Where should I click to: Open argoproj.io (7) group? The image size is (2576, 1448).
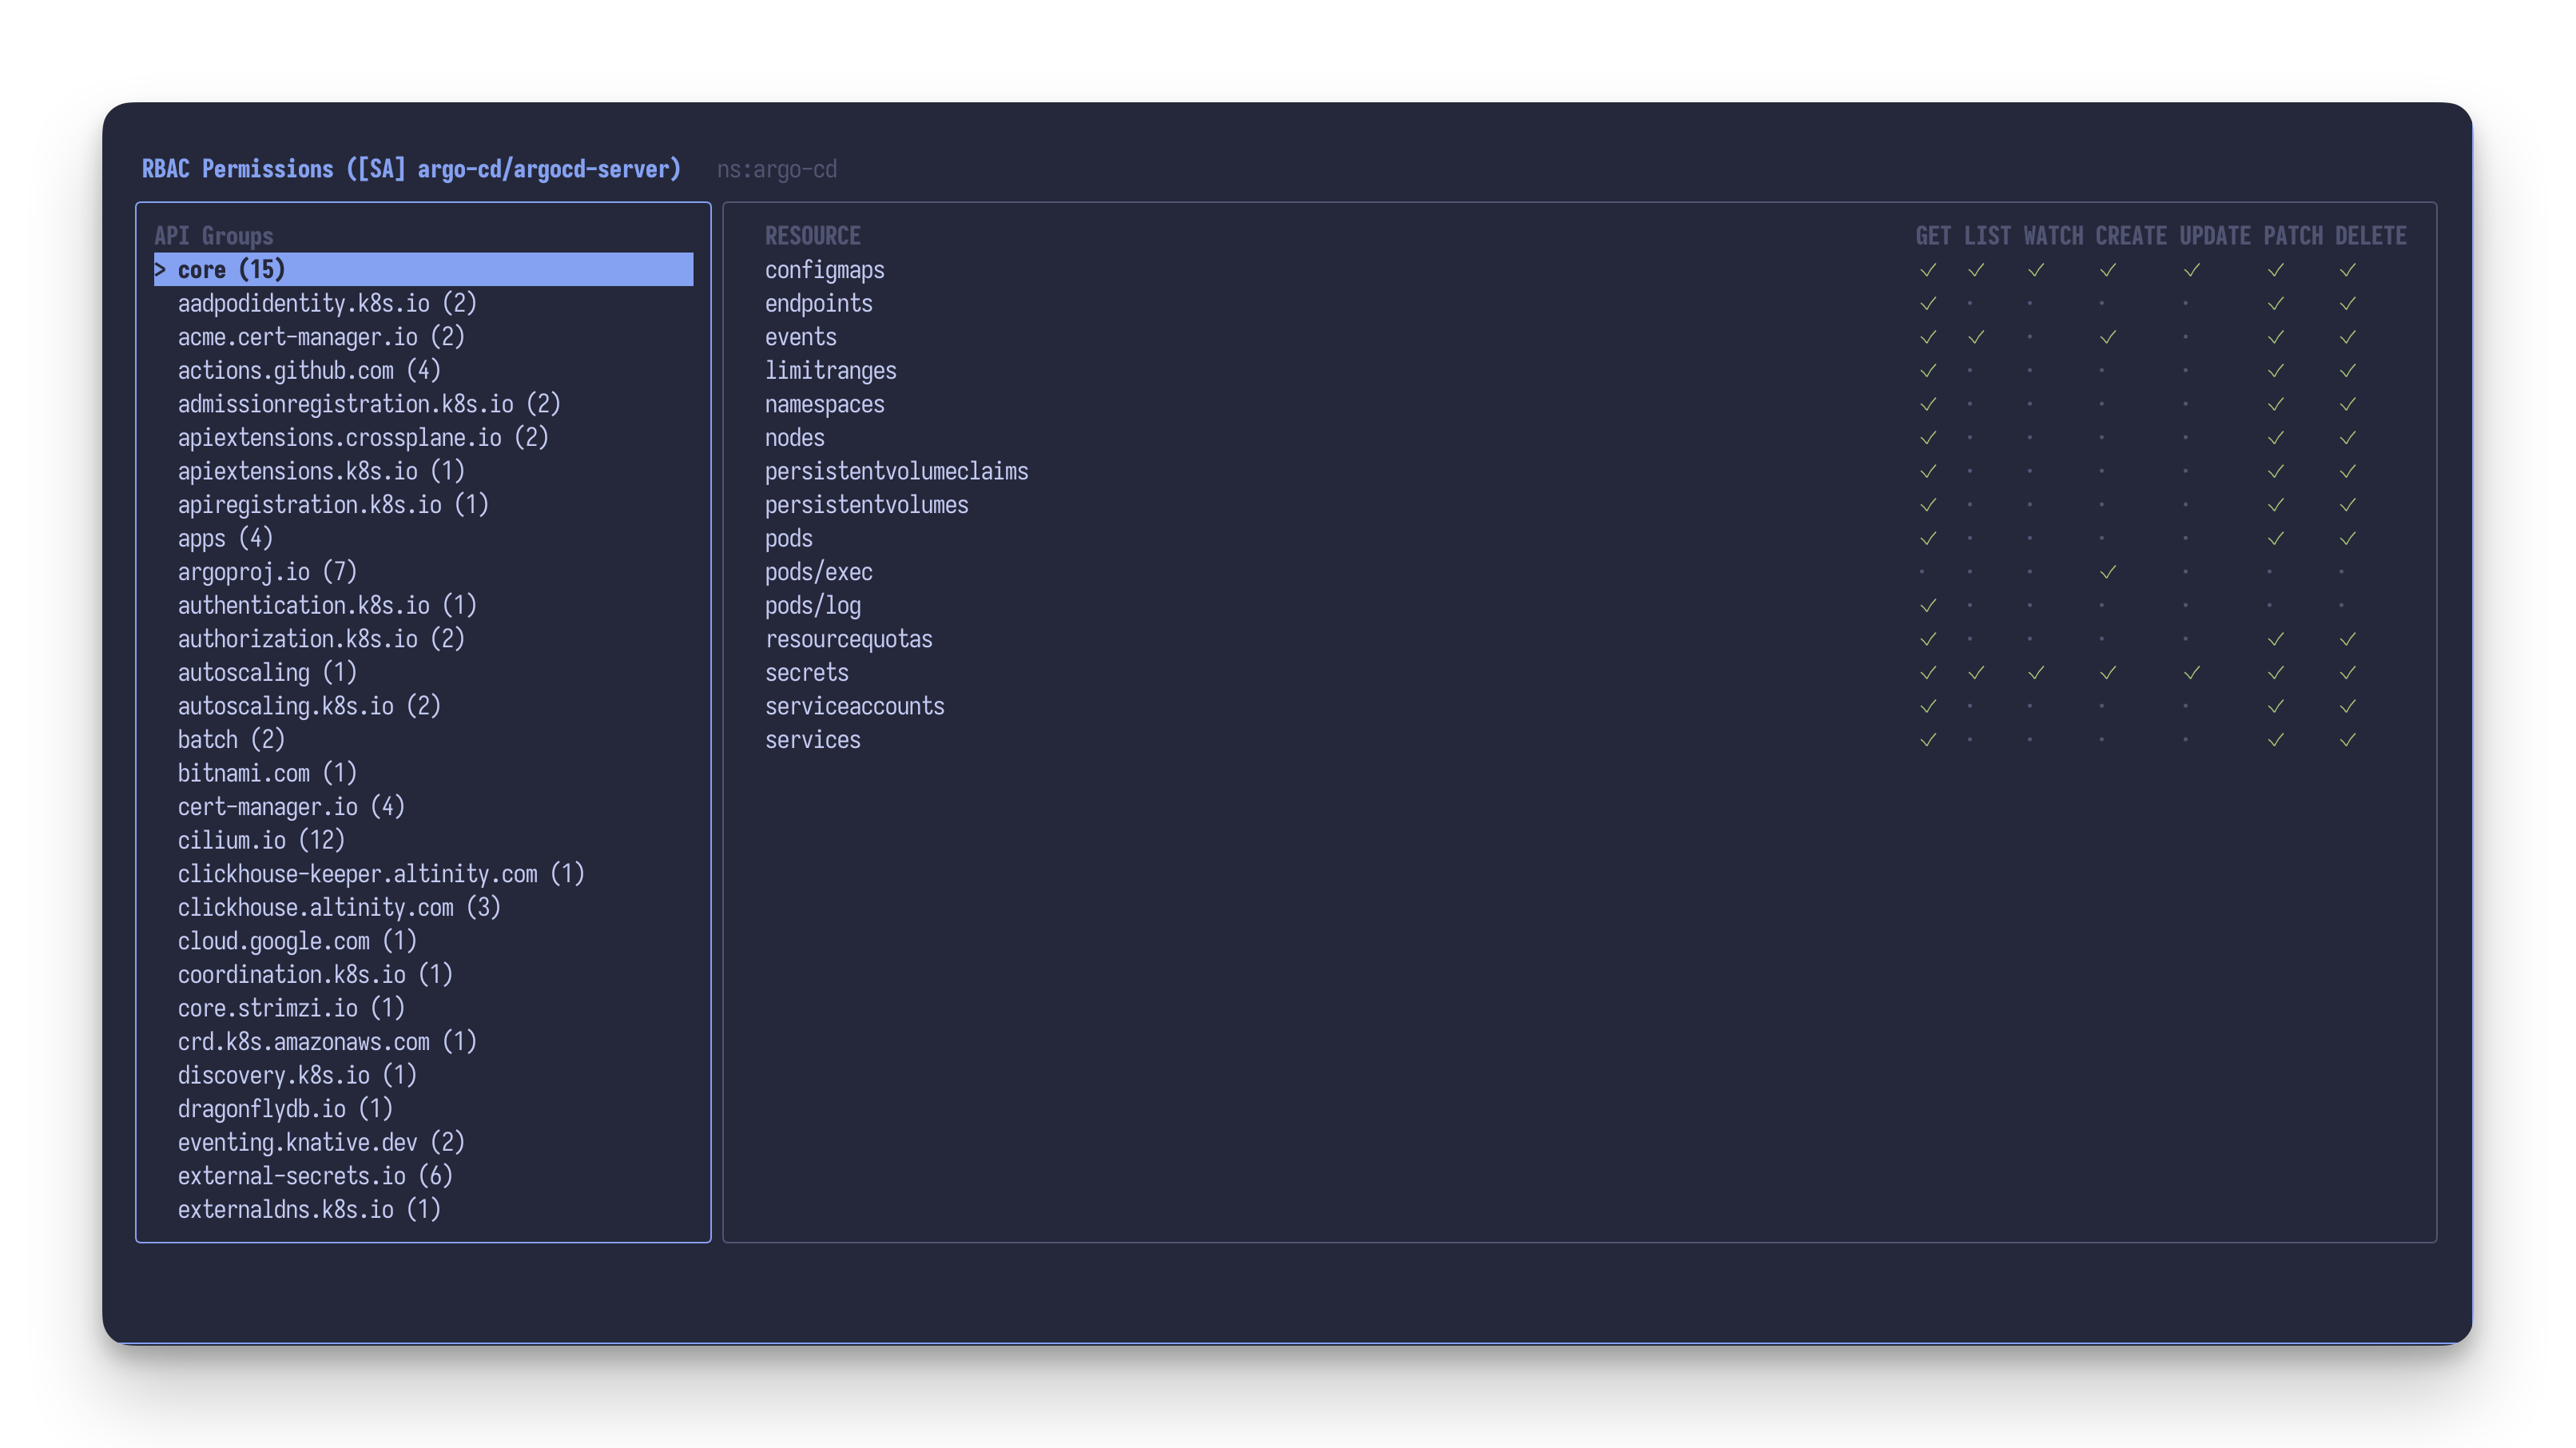tap(267, 572)
